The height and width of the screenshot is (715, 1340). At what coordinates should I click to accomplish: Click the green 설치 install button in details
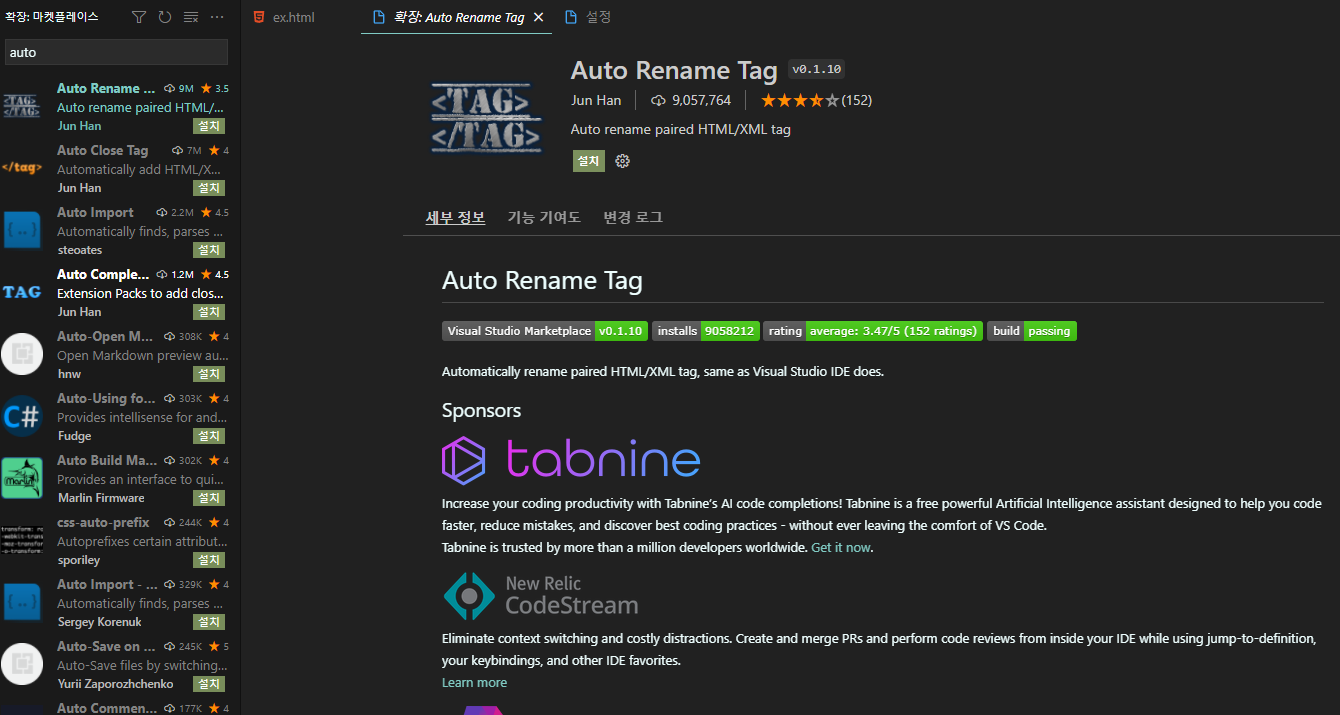588,161
